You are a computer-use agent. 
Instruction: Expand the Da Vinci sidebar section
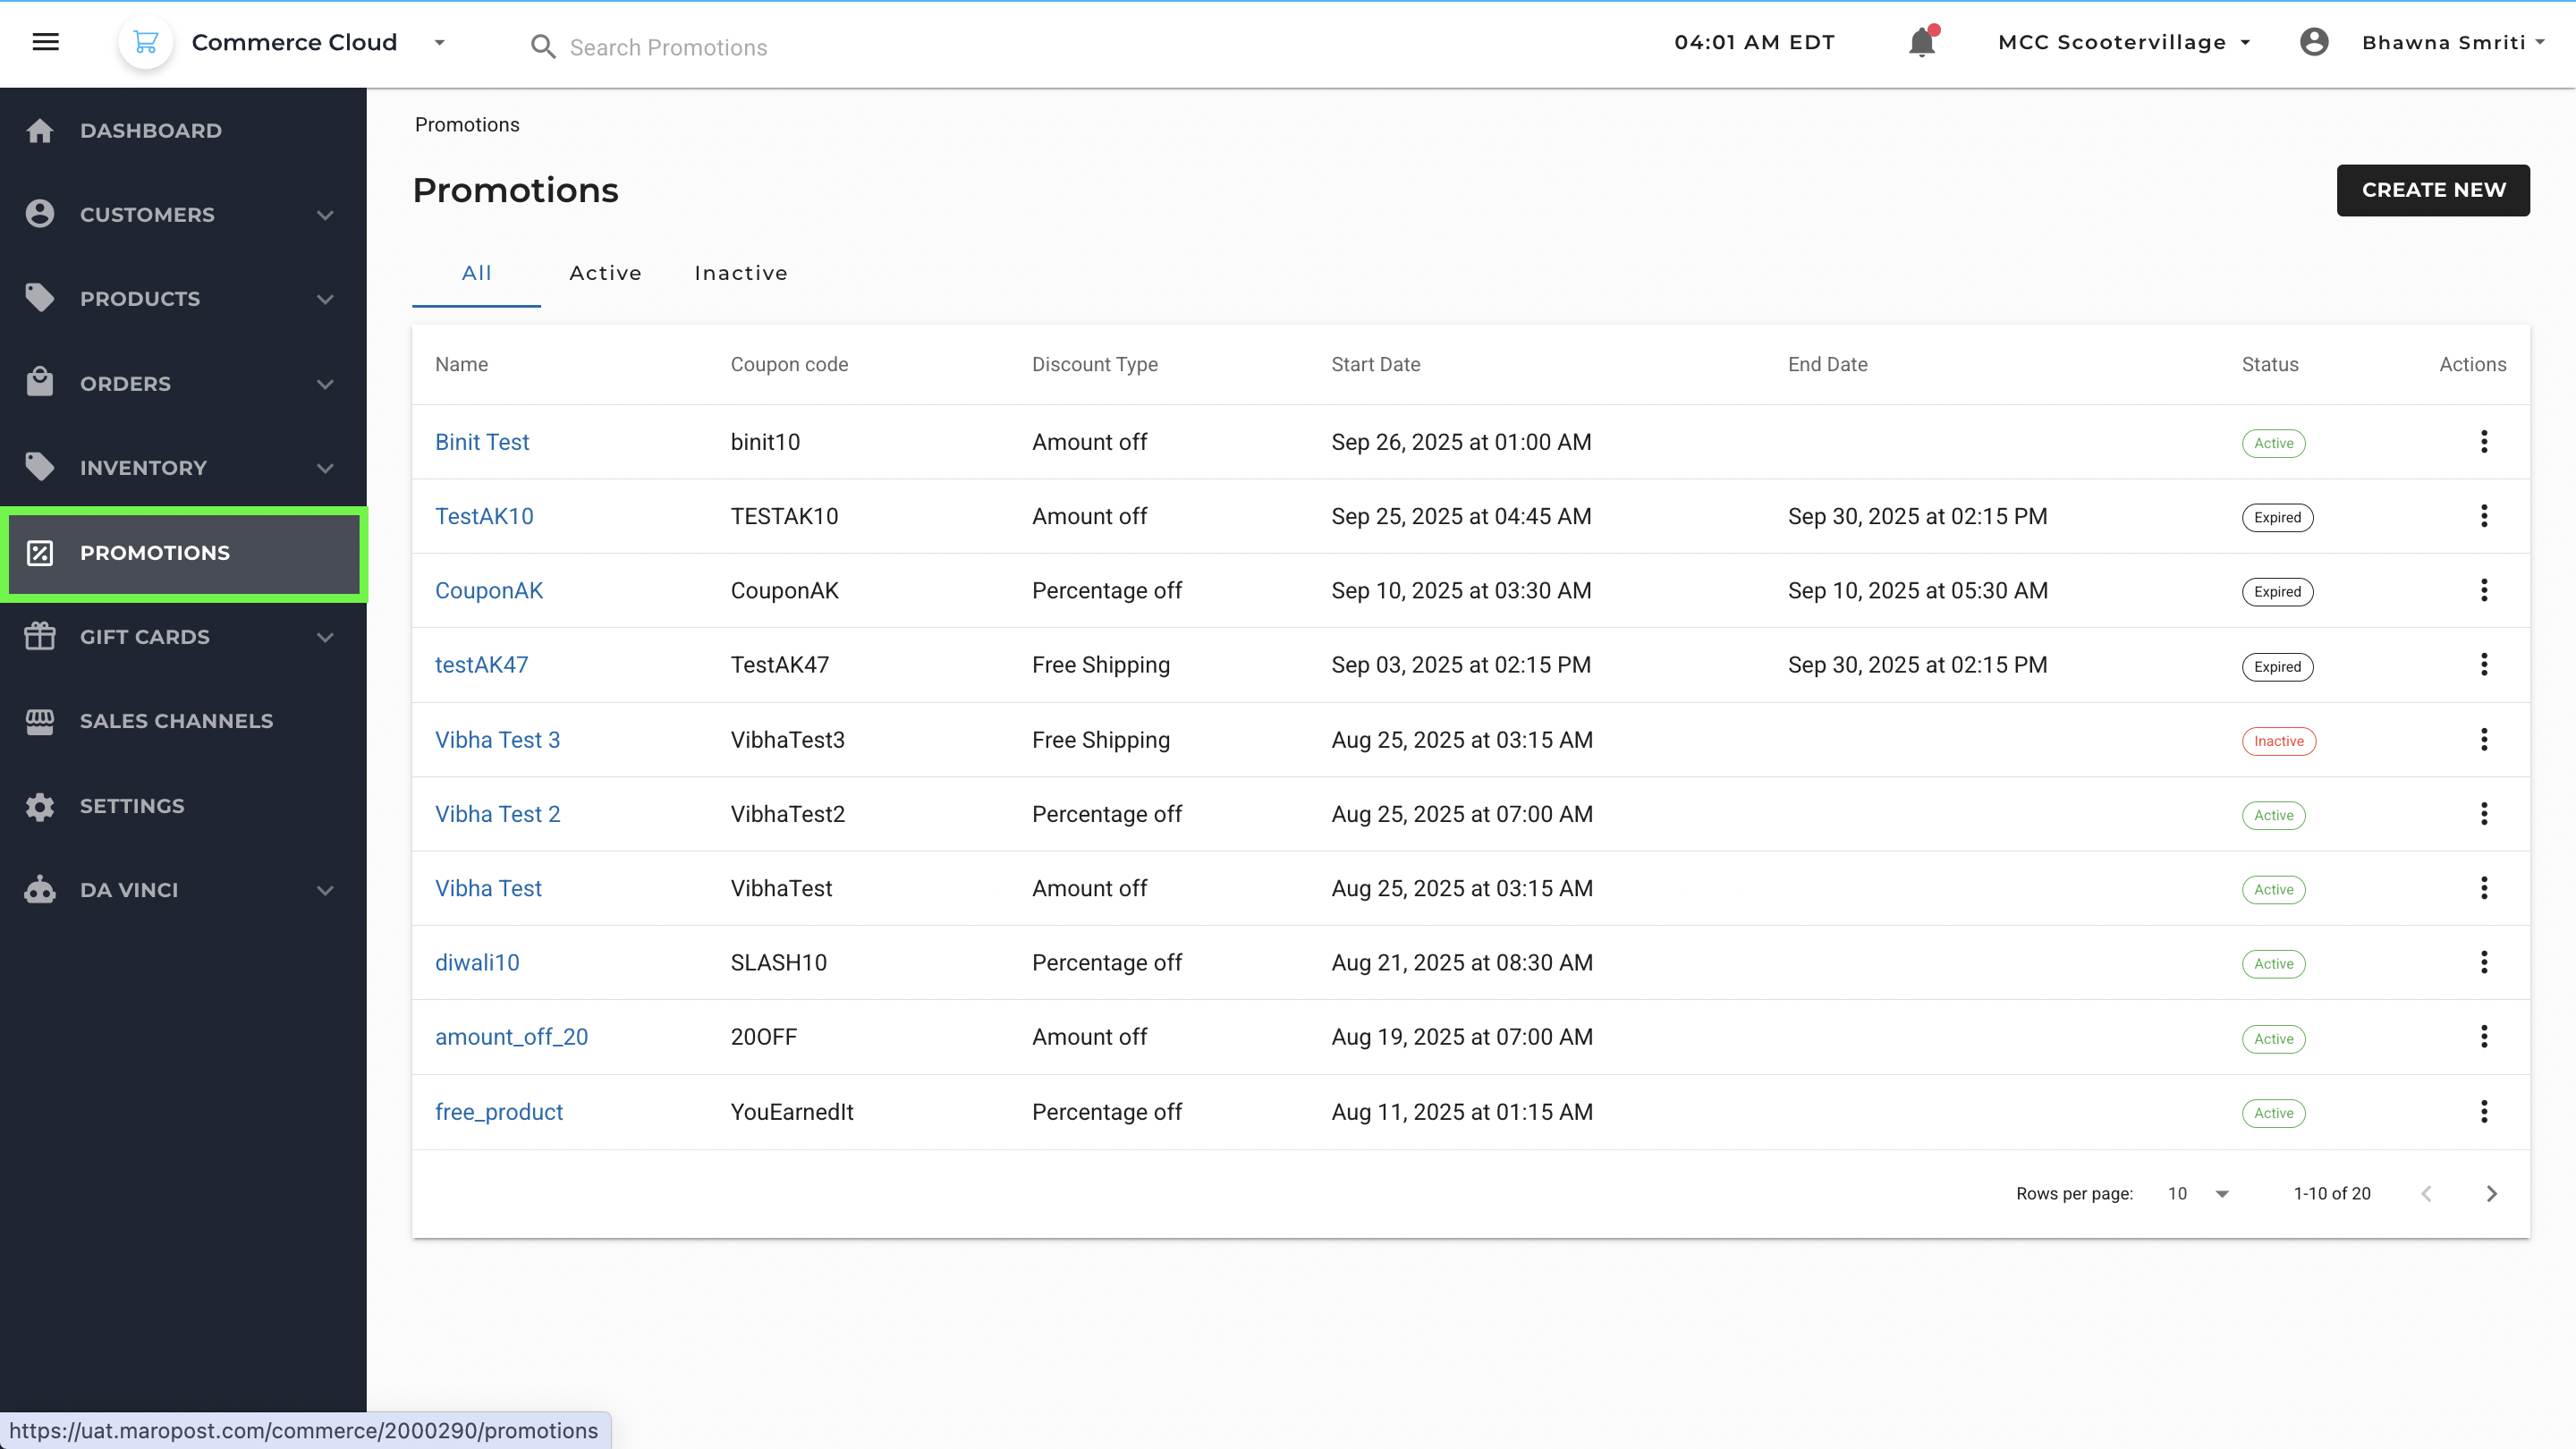click(x=325, y=890)
